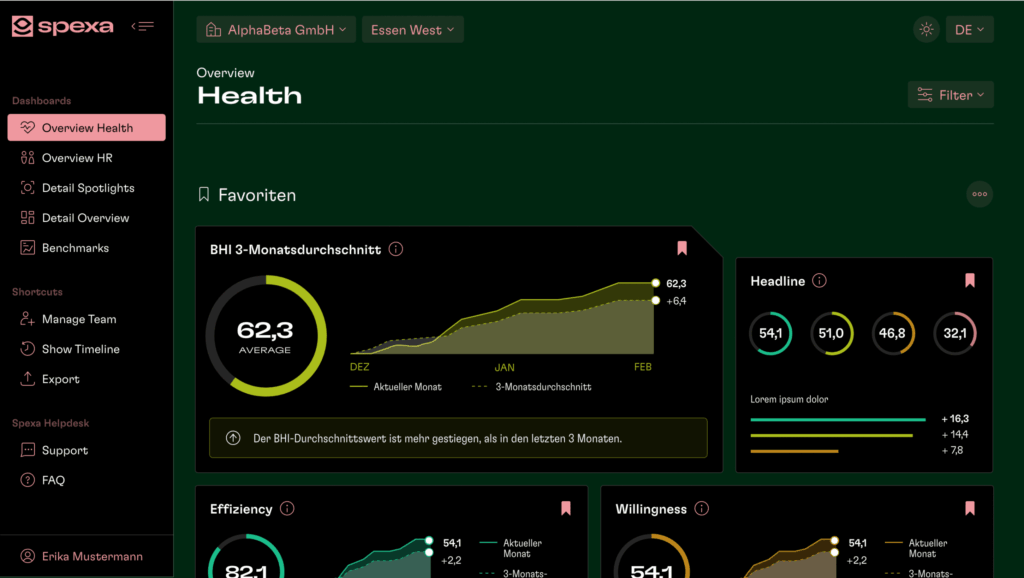This screenshot has width=1024, height=578.
Task: Open the Filter options
Action: click(x=950, y=95)
